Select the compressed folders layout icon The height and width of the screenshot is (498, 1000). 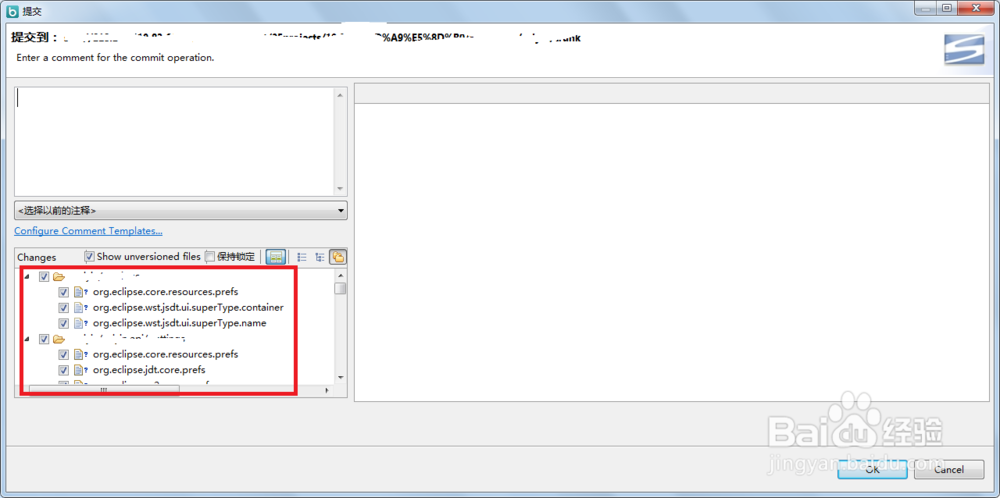(338, 257)
